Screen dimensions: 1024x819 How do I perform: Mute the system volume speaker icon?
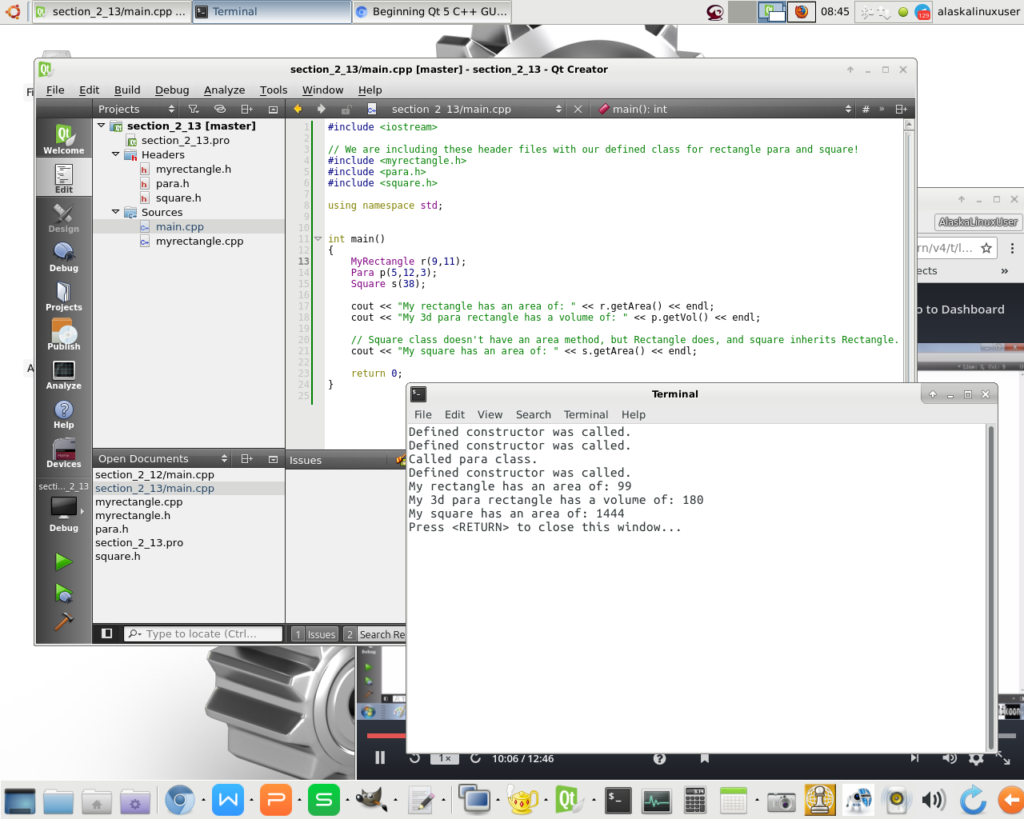[933, 800]
